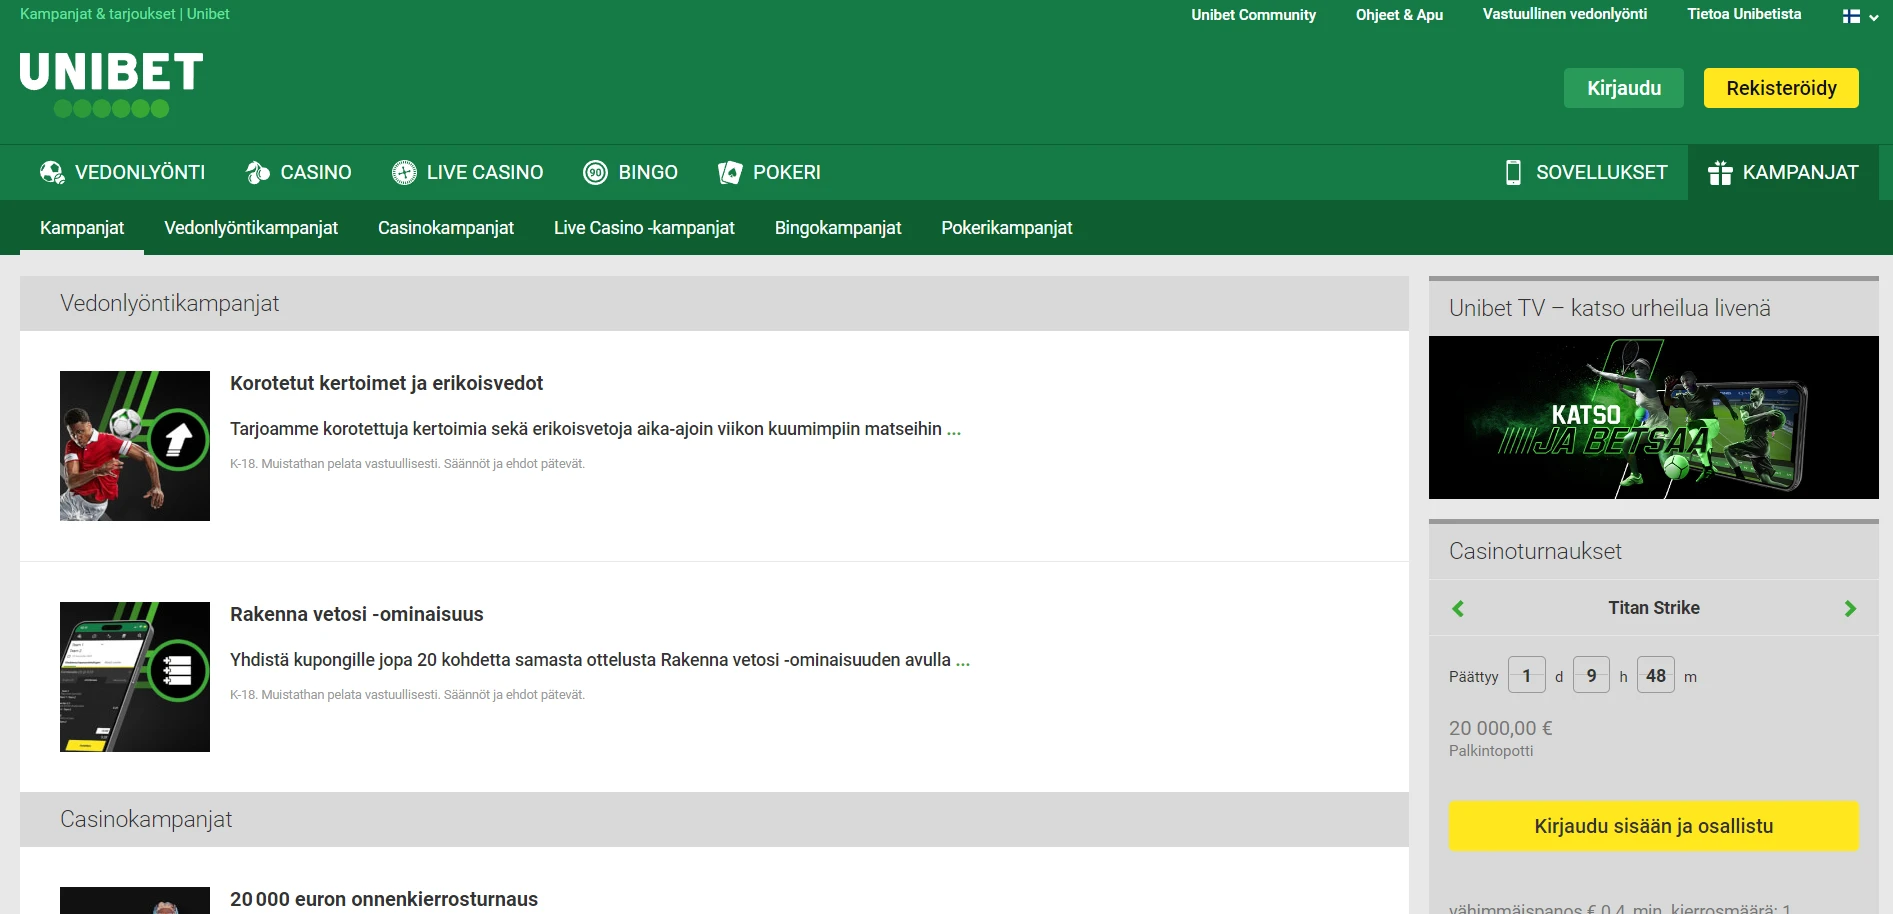This screenshot has height=914, width=1893.
Task: Click the Casinoturnaukset panel heading
Action: tap(1535, 551)
